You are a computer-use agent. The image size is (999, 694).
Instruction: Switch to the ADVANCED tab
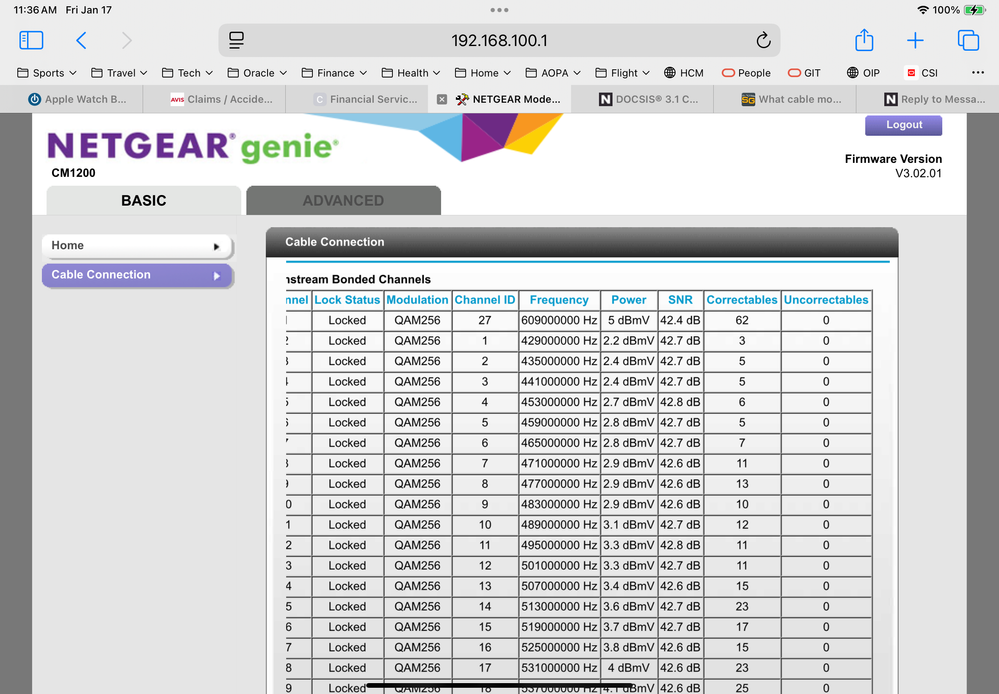click(x=343, y=200)
